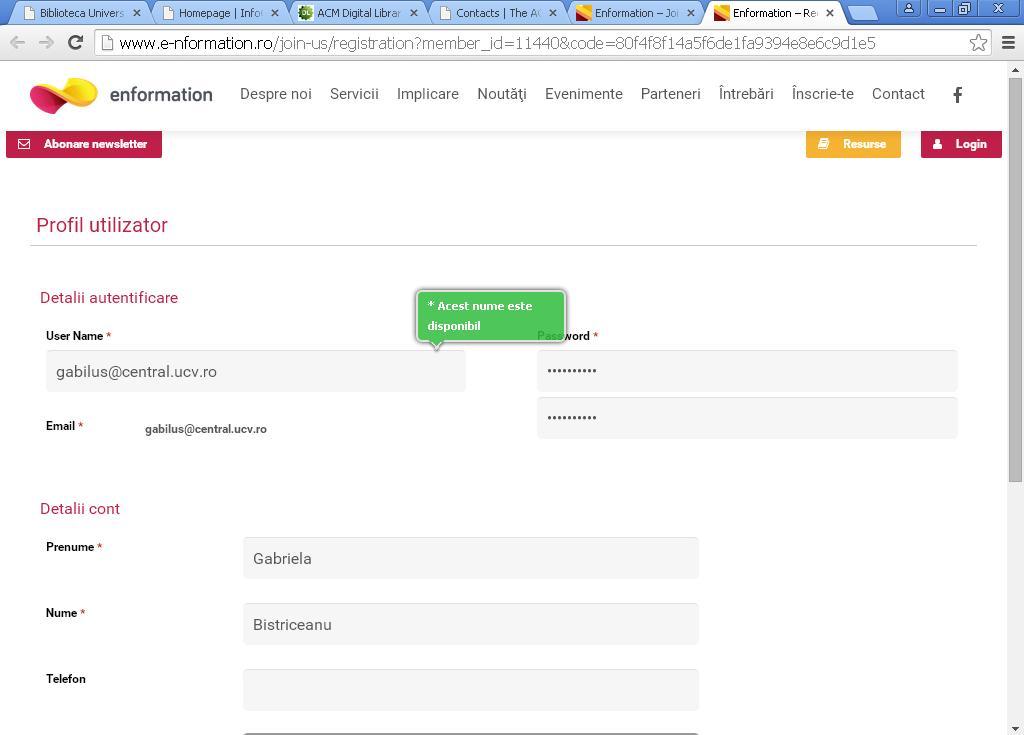Switch to the Biblioteca Univers tab

[x=81, y=13]
